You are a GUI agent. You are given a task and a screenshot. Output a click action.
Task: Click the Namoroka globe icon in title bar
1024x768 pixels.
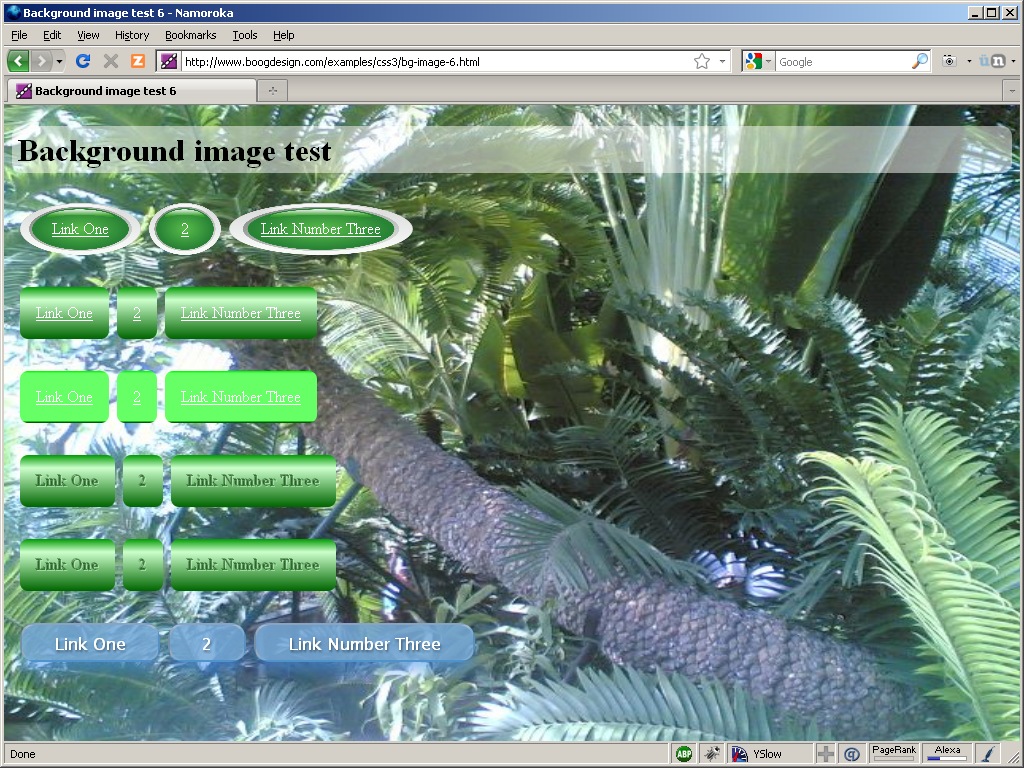point(13,12)
